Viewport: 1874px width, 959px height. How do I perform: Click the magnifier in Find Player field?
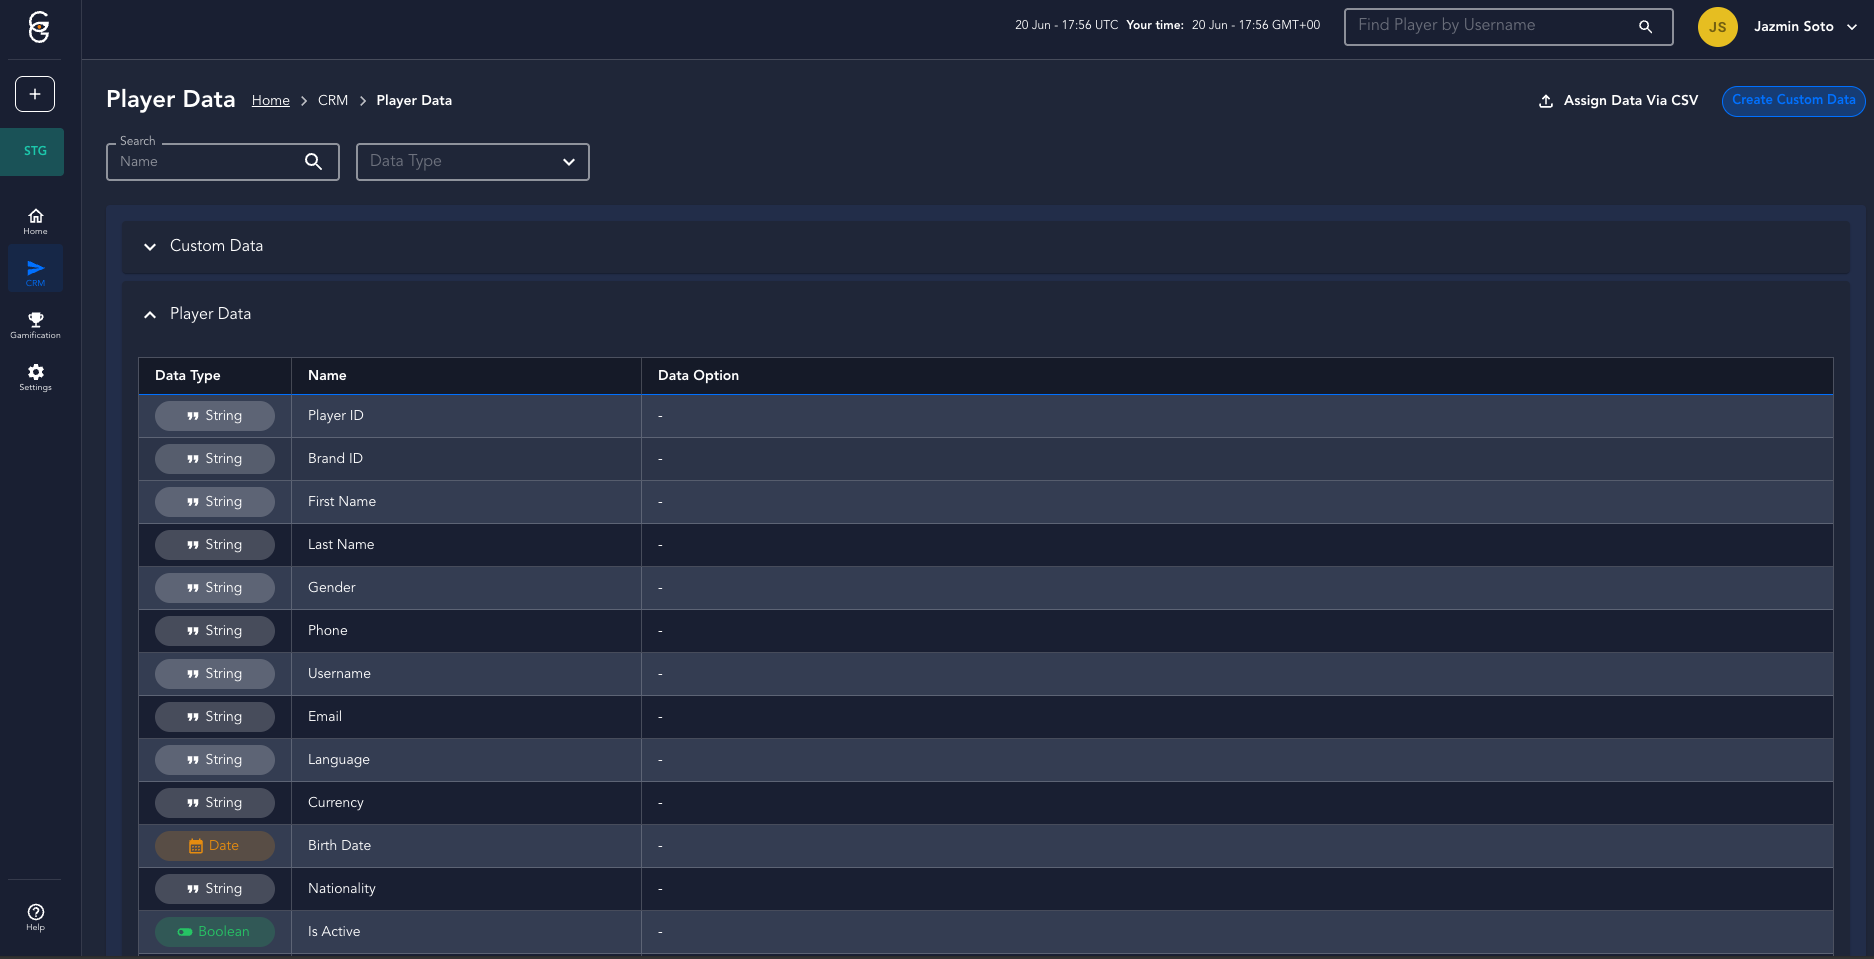pyautogui.click(x=1645, y=27)
